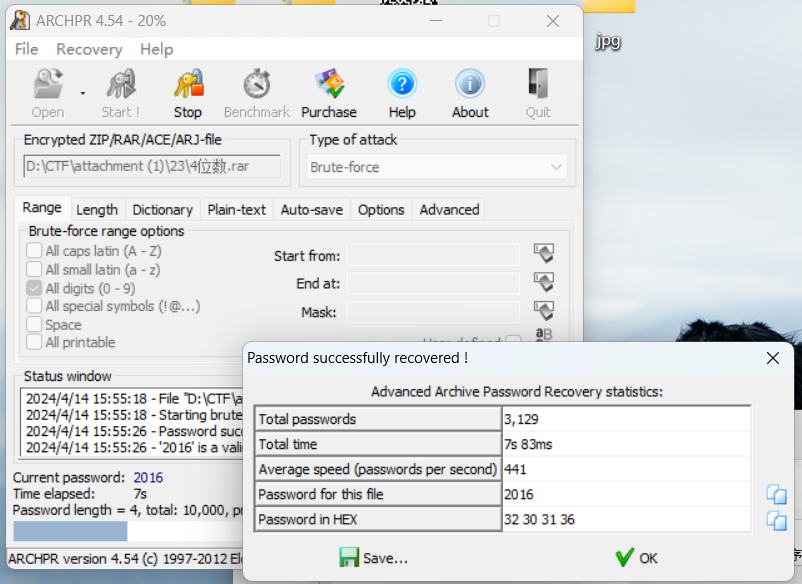Expand the Type of attack dropdown
Image resolution: width=802 pixels, height=584 pixels.
(x=437, y=167)
